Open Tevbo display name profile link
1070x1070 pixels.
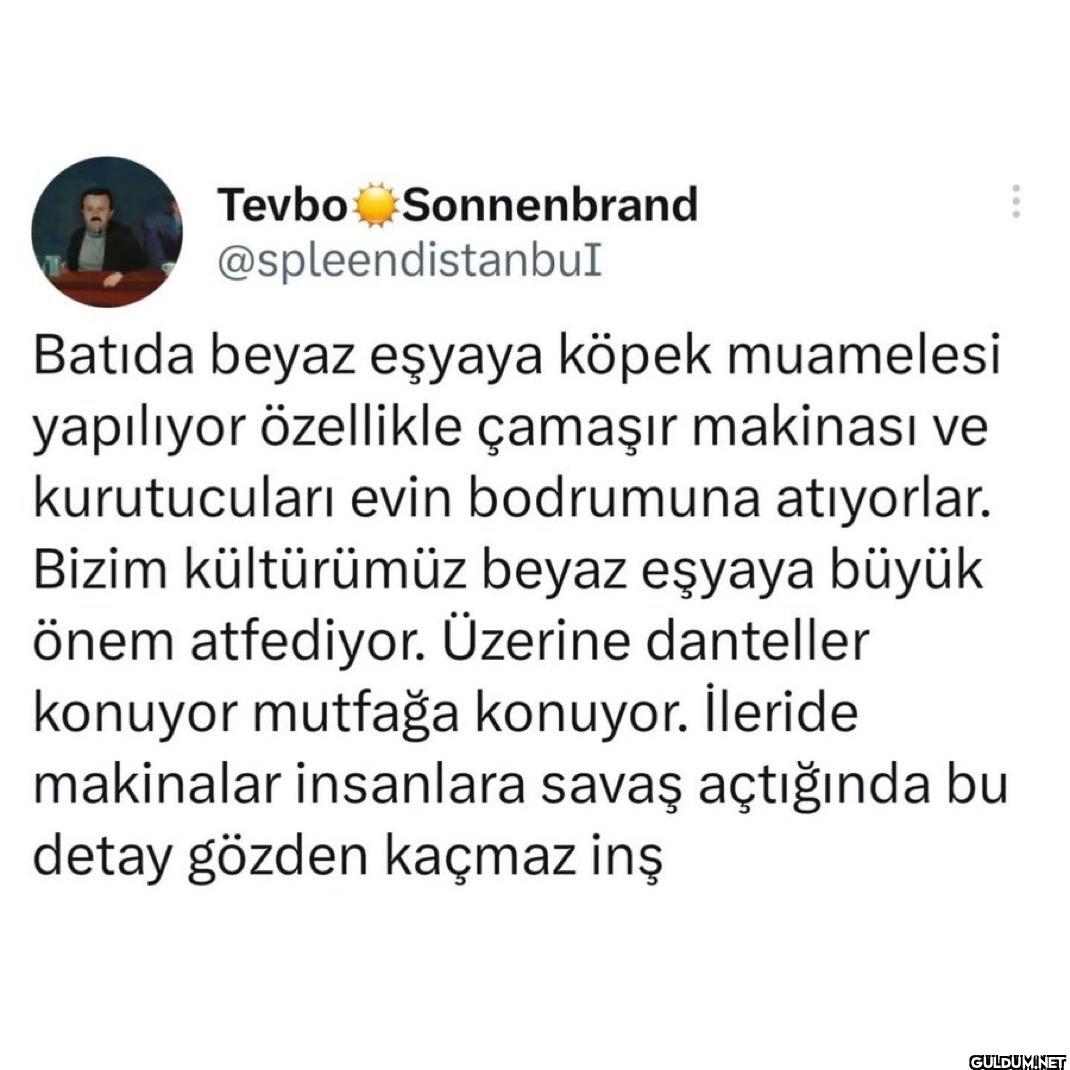(283, 205)
